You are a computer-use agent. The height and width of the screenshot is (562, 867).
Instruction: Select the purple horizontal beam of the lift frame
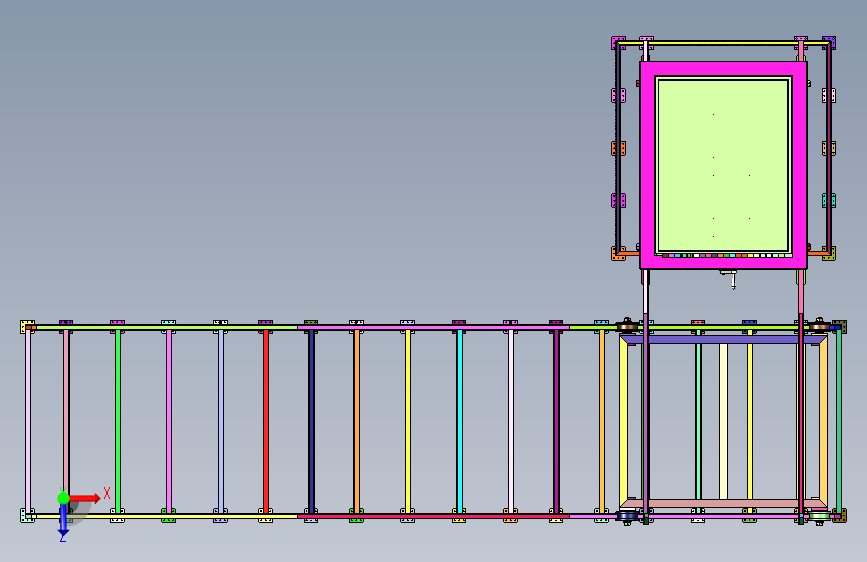tap(723, 340)
